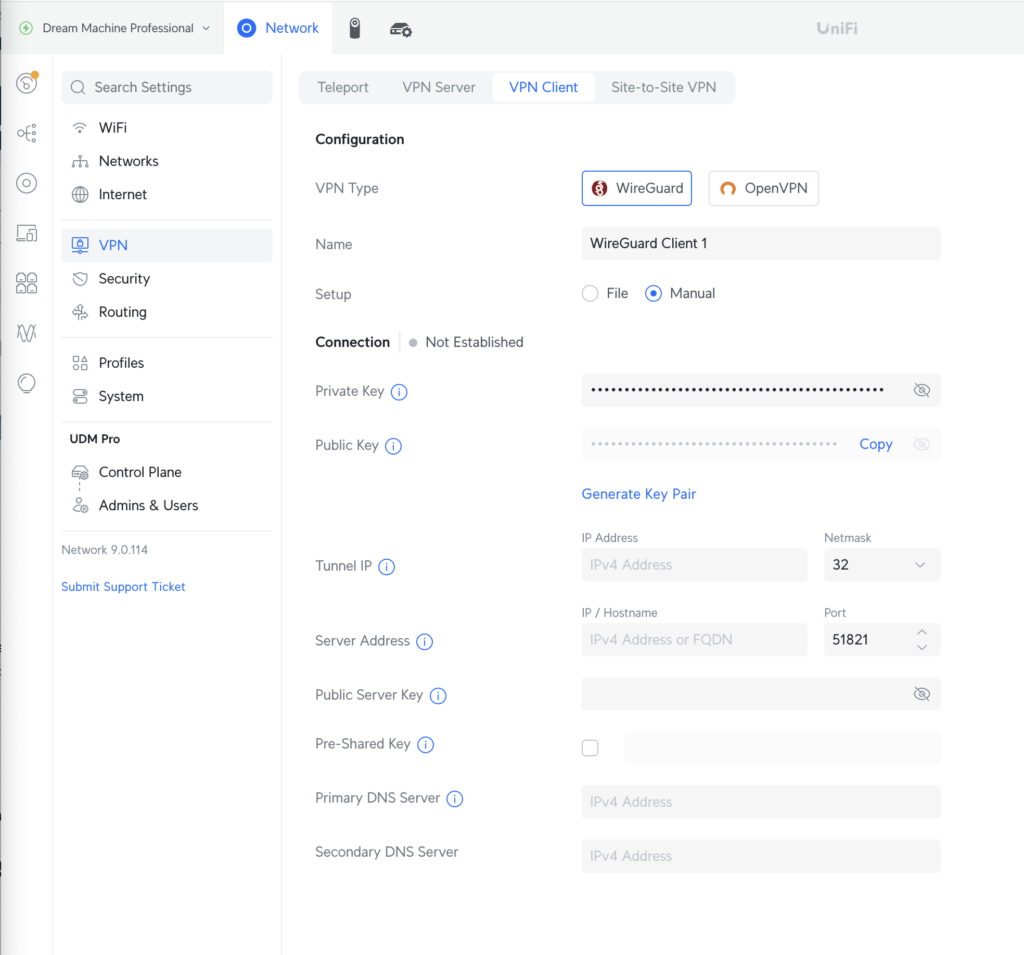Open console settings gear icon in the top bar

pyautogui.click(x=401, y=28)
